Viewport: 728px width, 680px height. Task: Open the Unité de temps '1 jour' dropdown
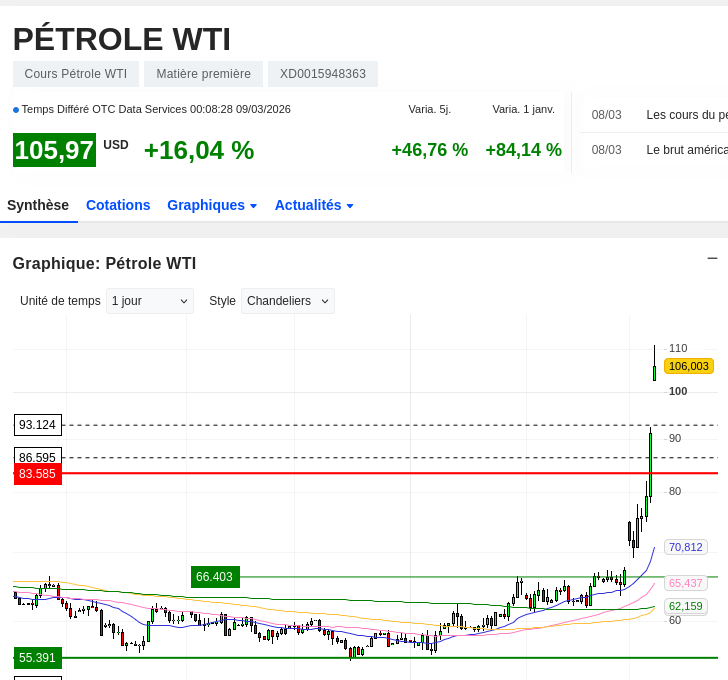(150, 301)
